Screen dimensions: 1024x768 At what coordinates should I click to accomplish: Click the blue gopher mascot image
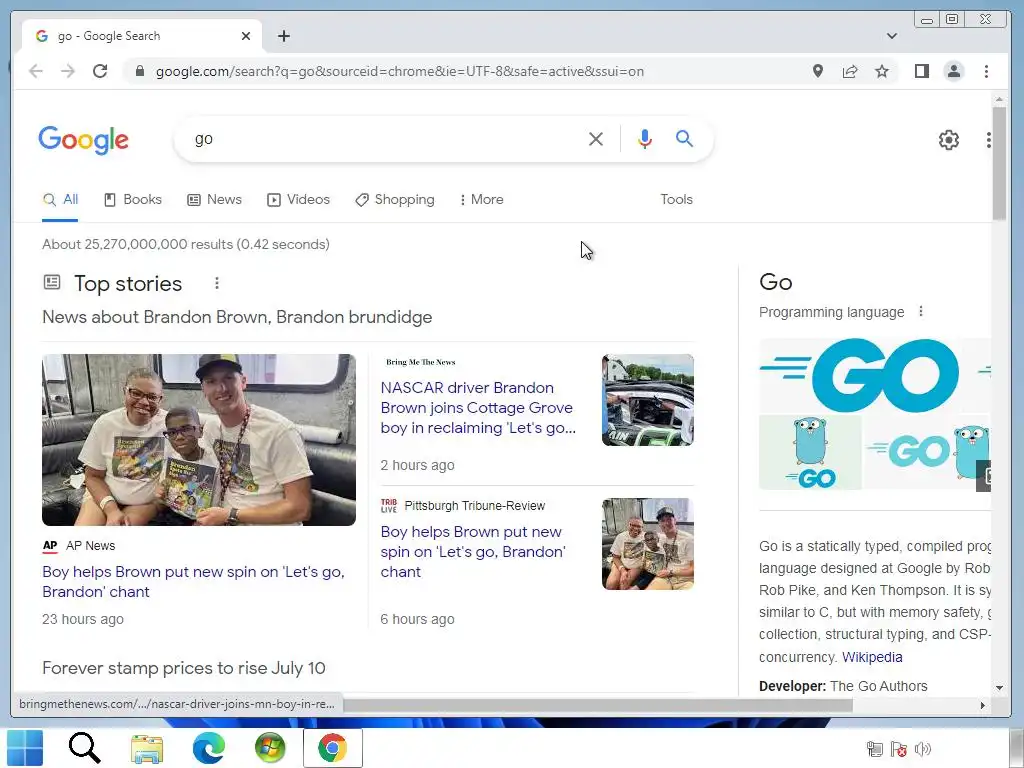tap(810, 453)
